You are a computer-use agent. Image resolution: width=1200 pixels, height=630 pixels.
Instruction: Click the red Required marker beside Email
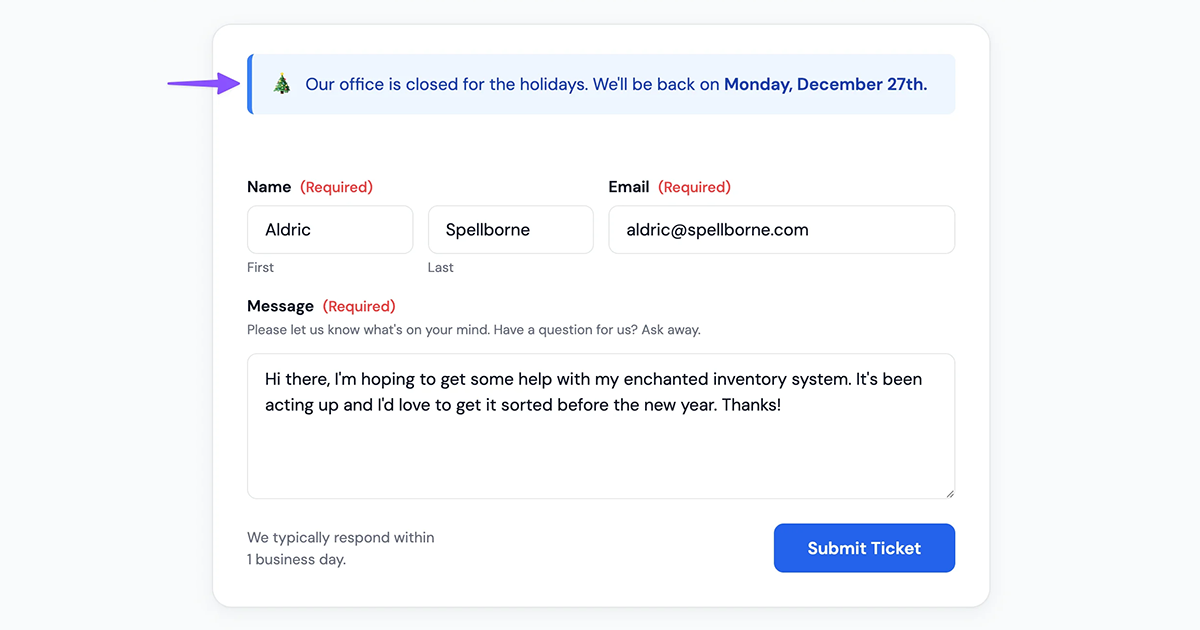(694, 187)
